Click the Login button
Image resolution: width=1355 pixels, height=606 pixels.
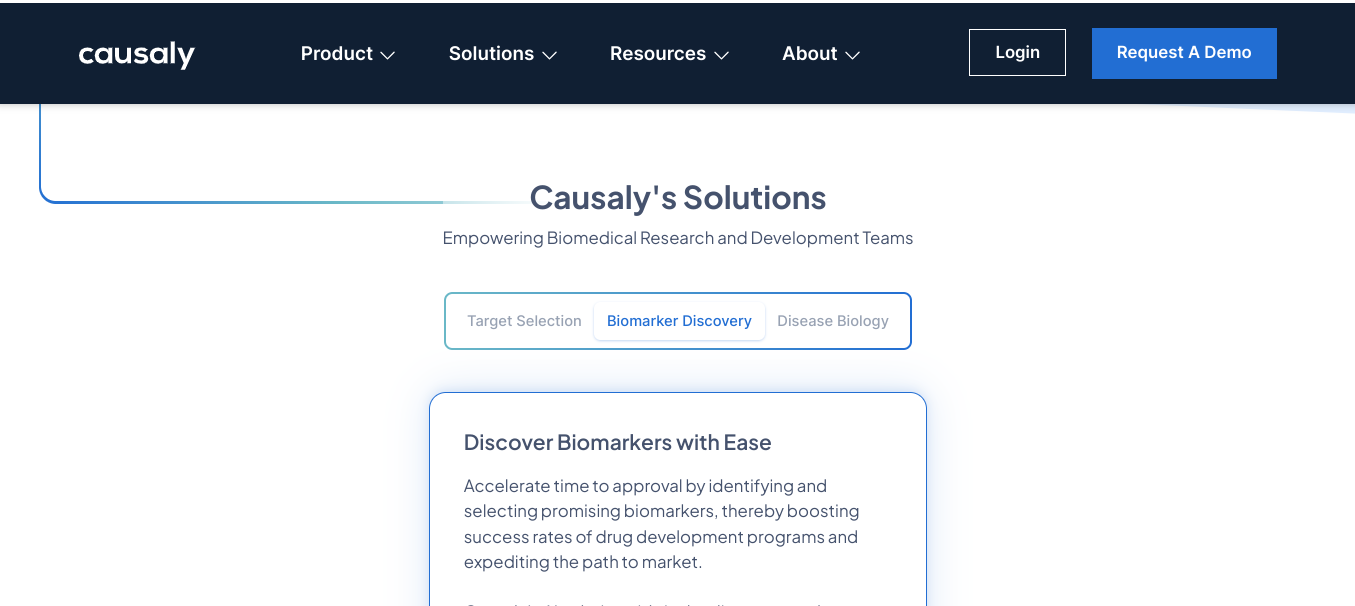tap(1017, 52)
